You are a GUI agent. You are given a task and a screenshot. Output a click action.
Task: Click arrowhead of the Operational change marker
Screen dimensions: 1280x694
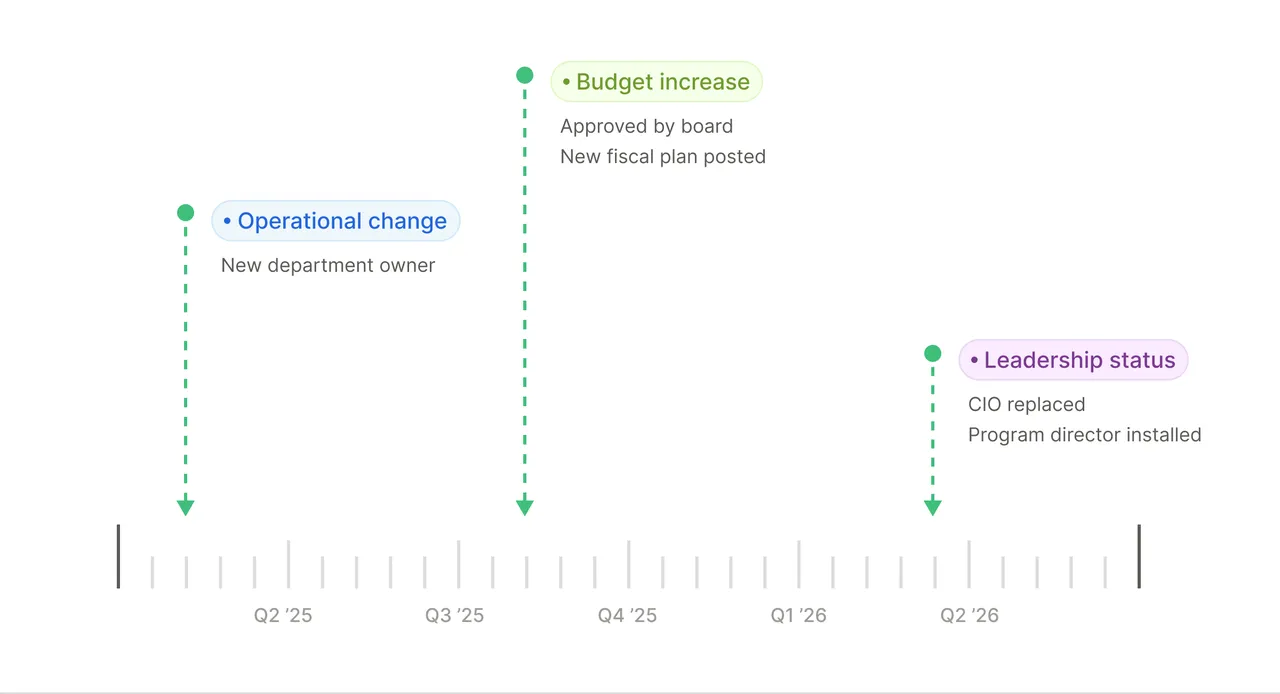tap(185, 508)
